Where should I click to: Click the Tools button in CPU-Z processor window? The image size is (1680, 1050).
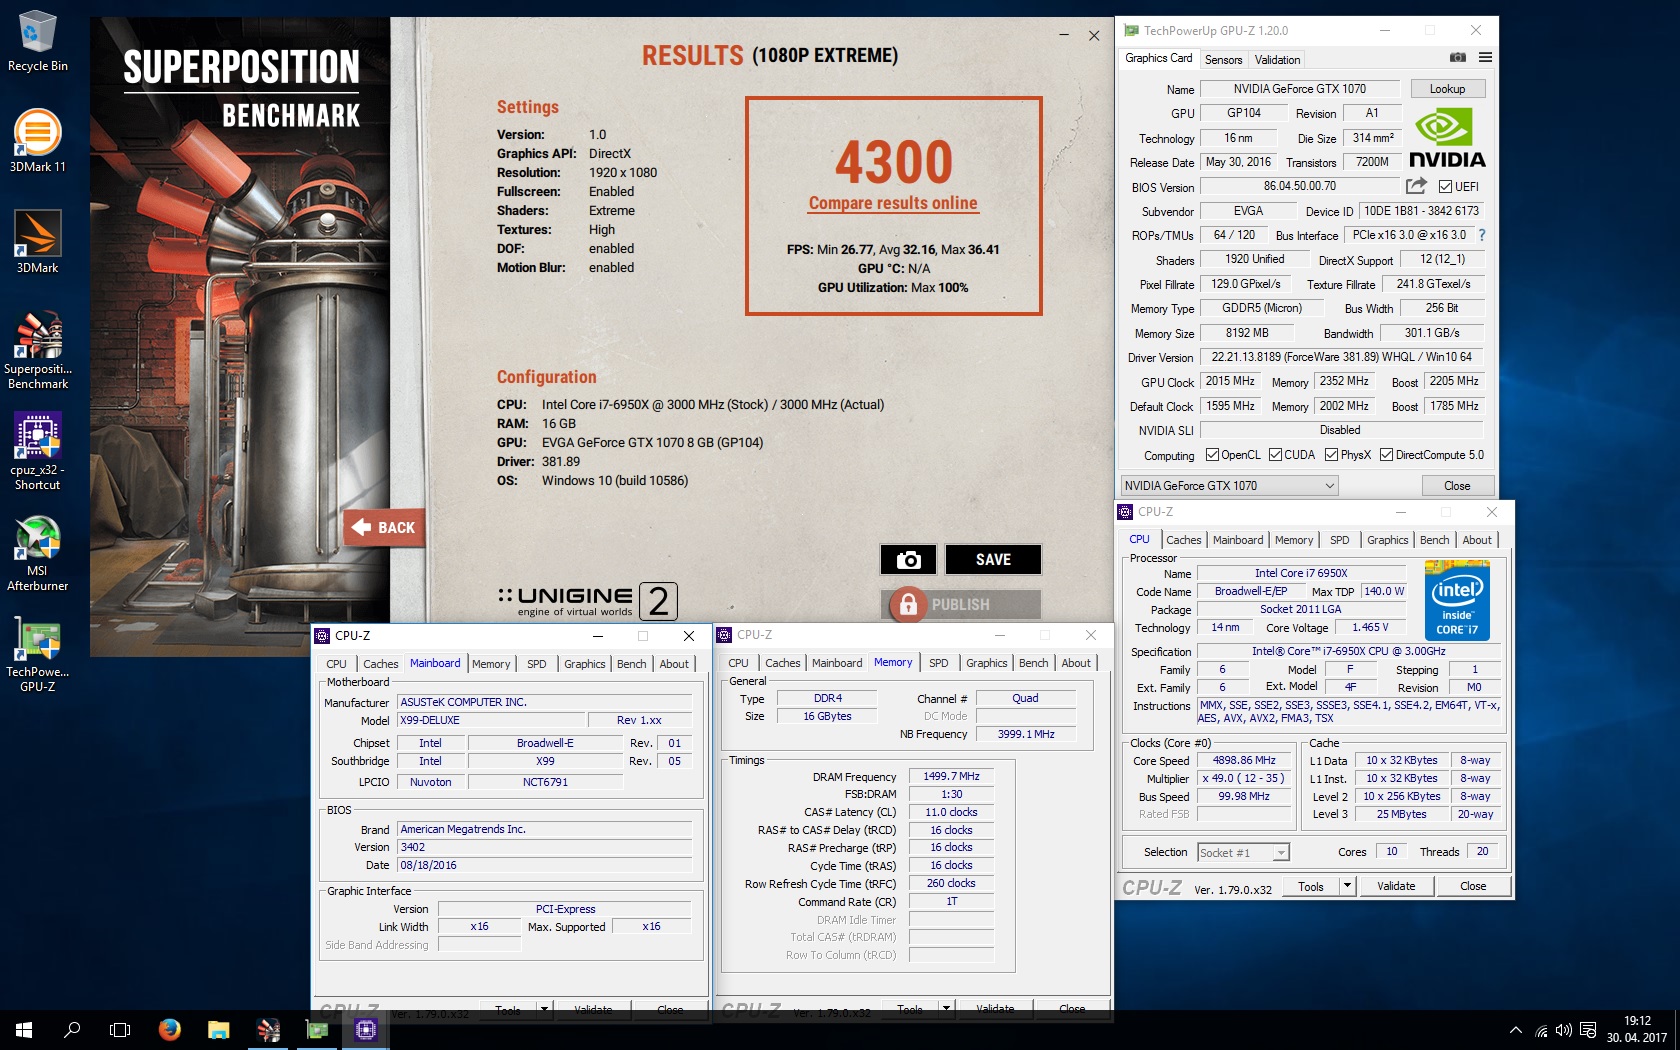coord(1310,886)
